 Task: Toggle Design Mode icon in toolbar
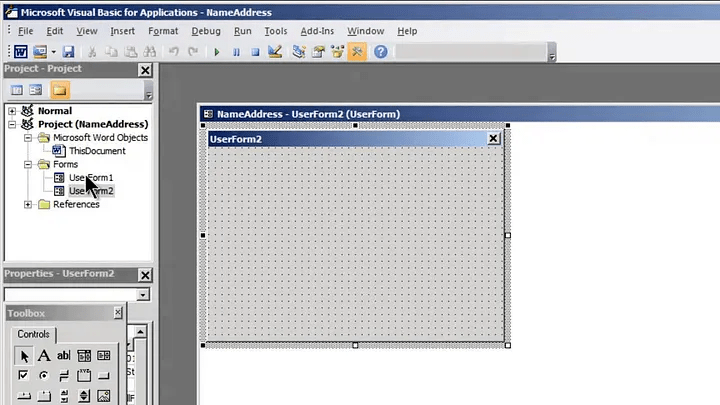[x=275, y=51]
